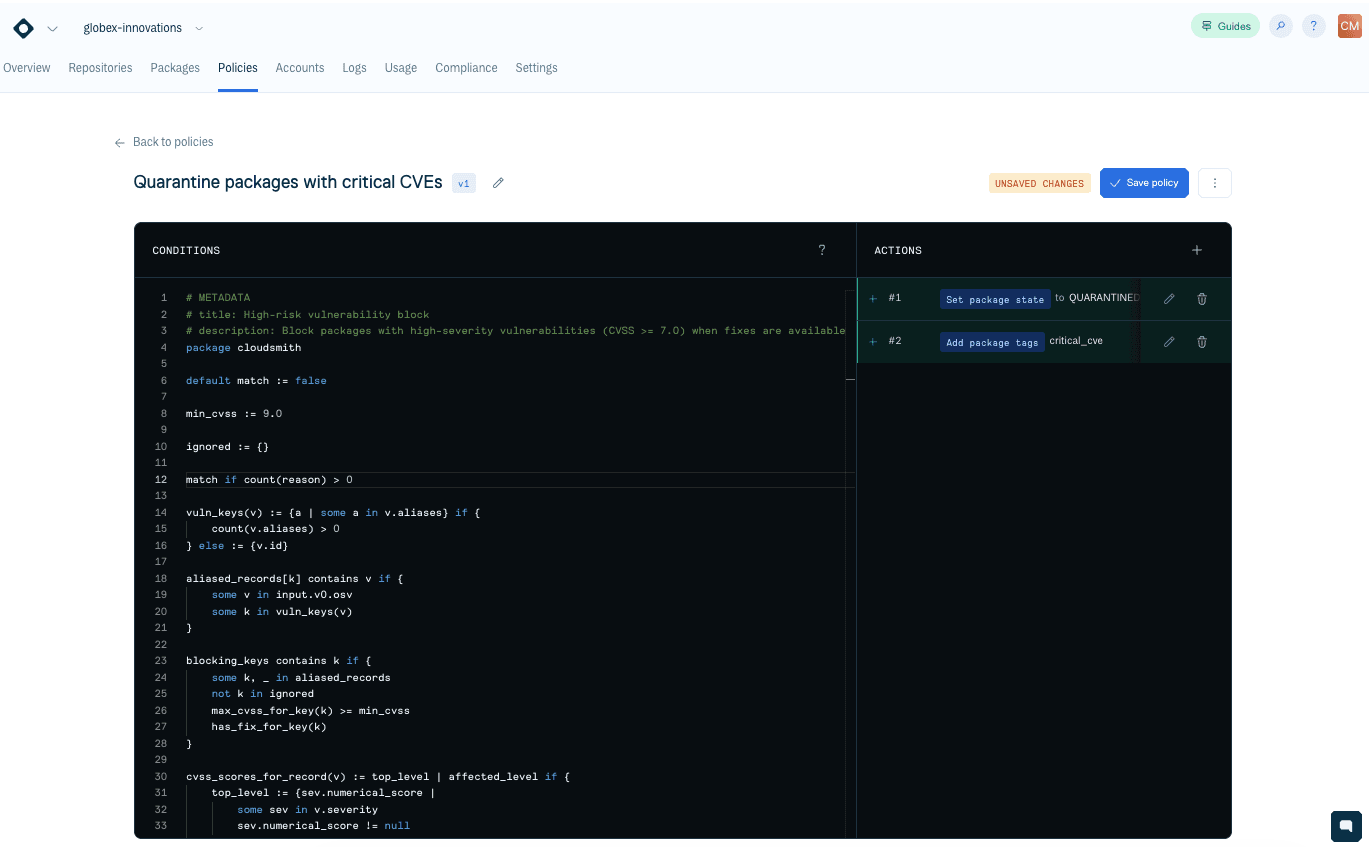Image resolution: width=1369 pixels, height=847 pixels.
Task: Open the Accounts tab
Action: (x=300, y=68)
